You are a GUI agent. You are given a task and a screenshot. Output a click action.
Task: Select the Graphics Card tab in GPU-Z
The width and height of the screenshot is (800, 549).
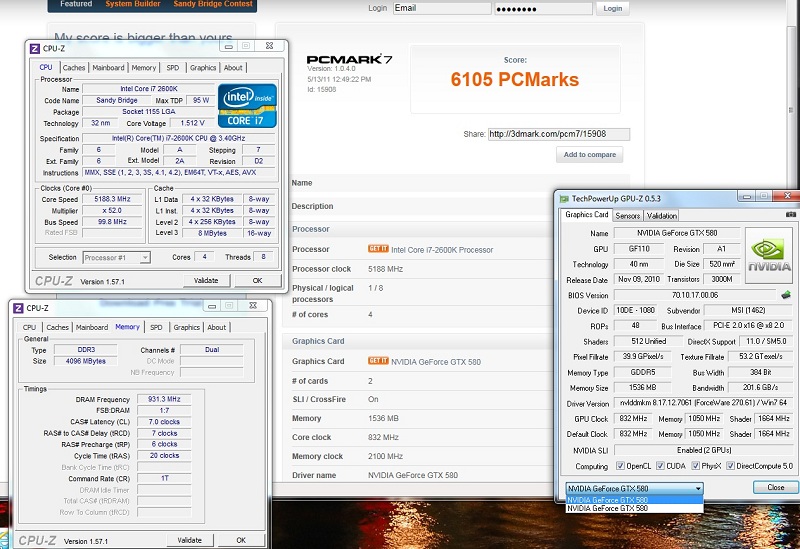(x=587, y=215)
